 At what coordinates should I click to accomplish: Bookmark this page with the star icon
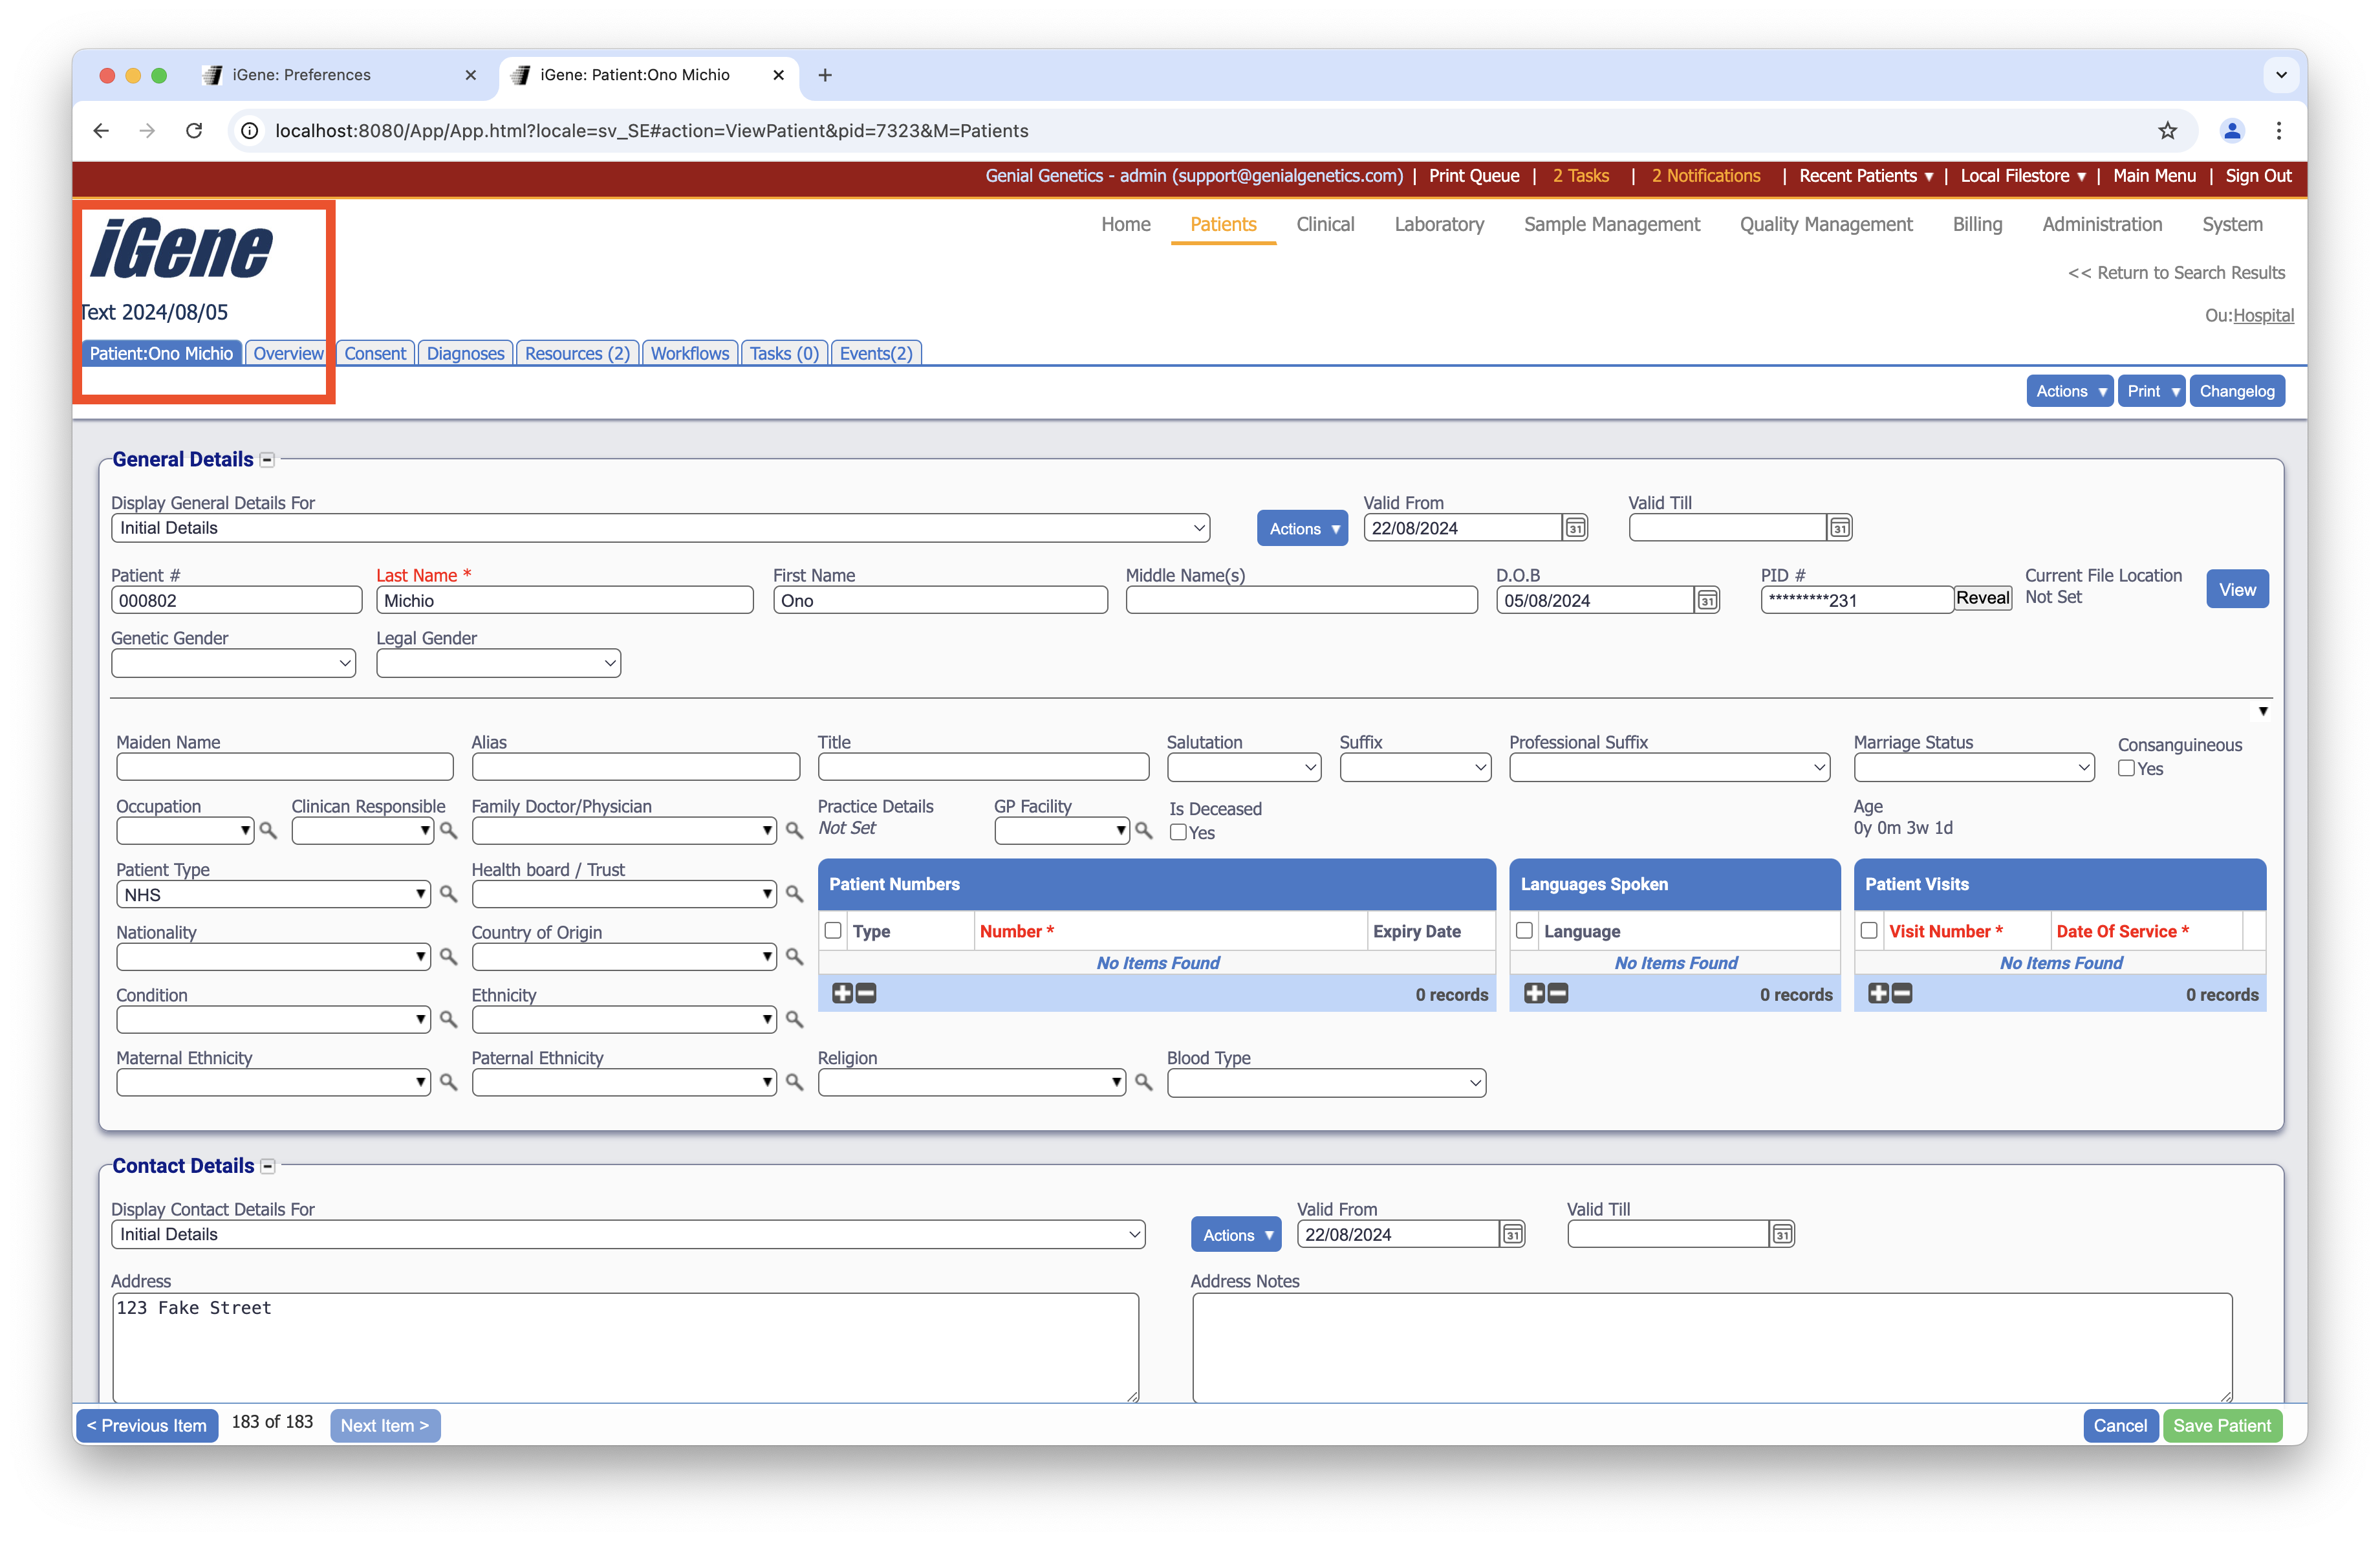[x=2167, y=131]
